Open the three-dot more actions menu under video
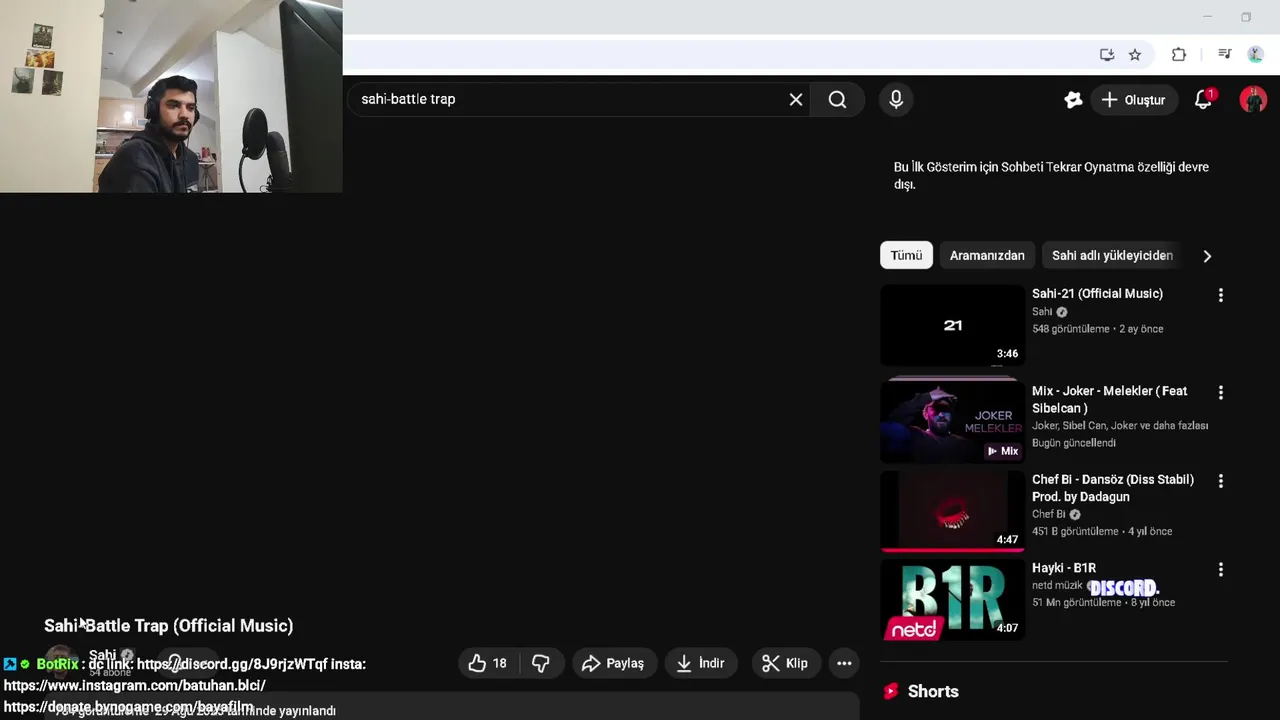Viewport: 1280px width, 720px height. pyautogui.click(x=844, y=663)
